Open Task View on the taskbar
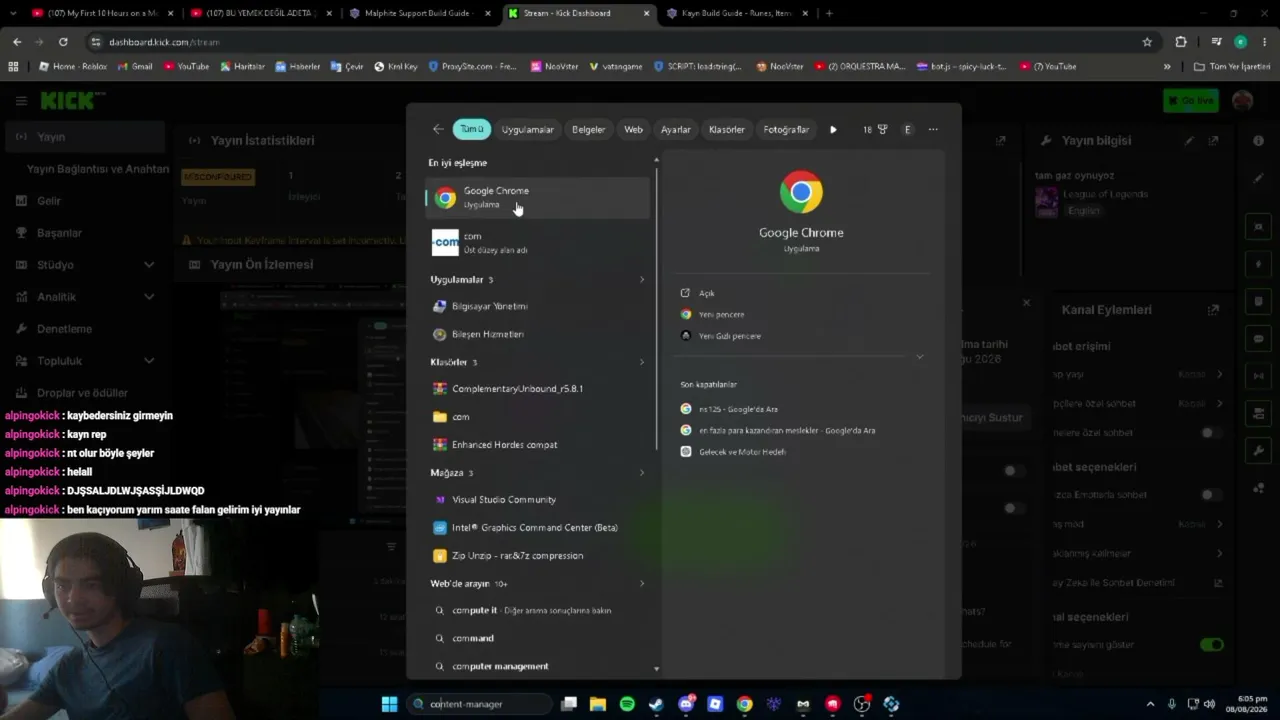 tap(569, 704)
